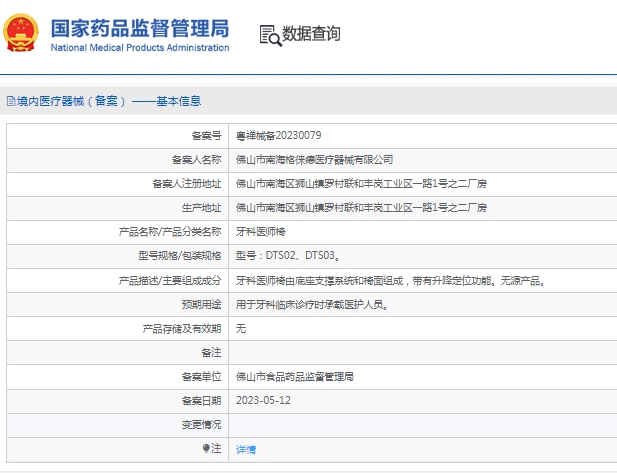Select product name 牙科医师椅
This screenshot has height=473, width=617.
tap(260, 232)
